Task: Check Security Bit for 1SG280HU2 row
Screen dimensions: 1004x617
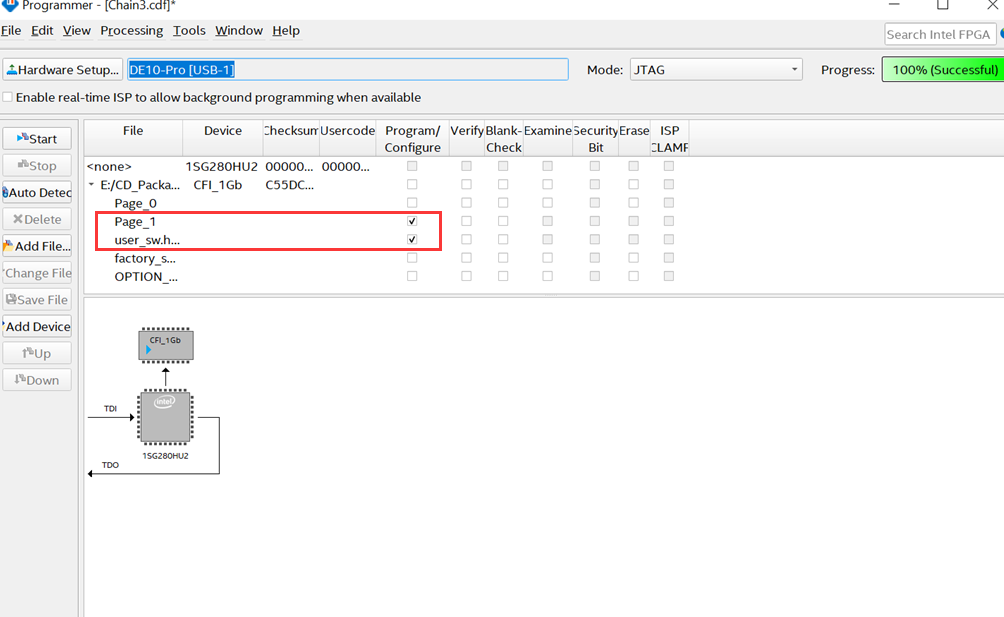Action: tap(595, 166)
